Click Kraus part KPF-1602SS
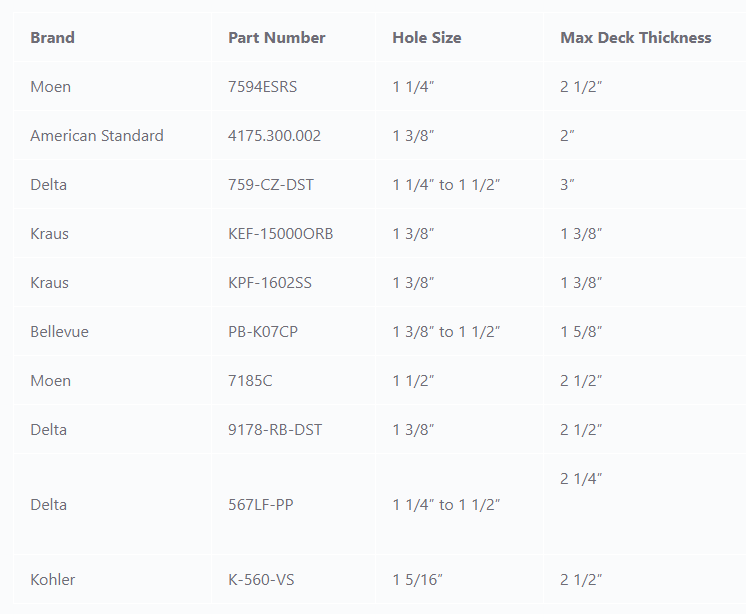This screenshot has width=746, height=614. pos(270,283)
